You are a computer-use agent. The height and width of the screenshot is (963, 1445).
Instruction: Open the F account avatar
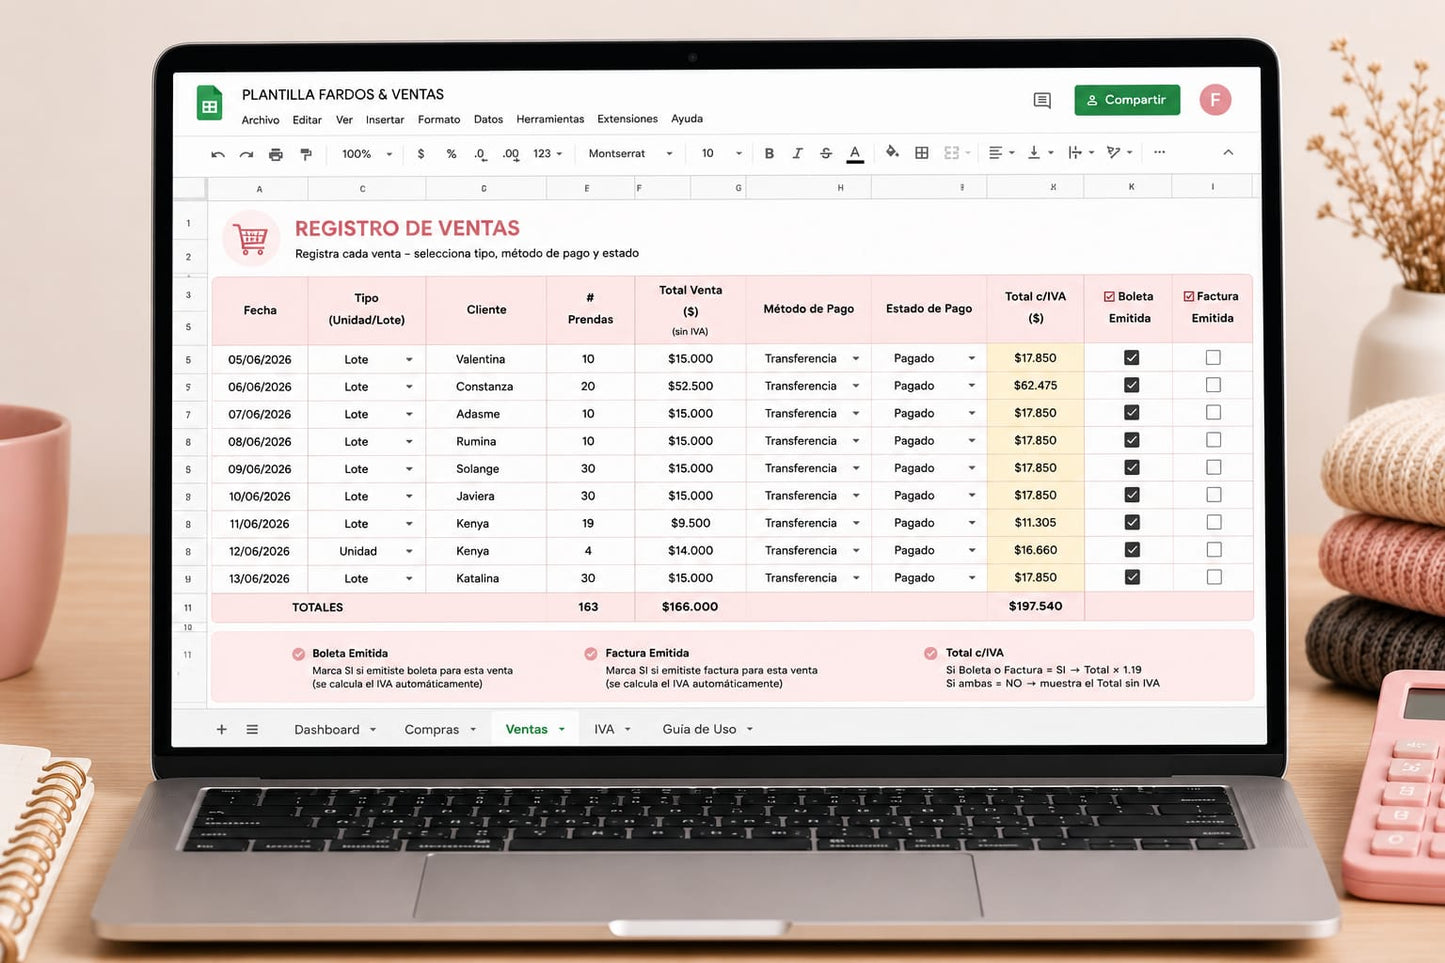tap(1215, 99)
